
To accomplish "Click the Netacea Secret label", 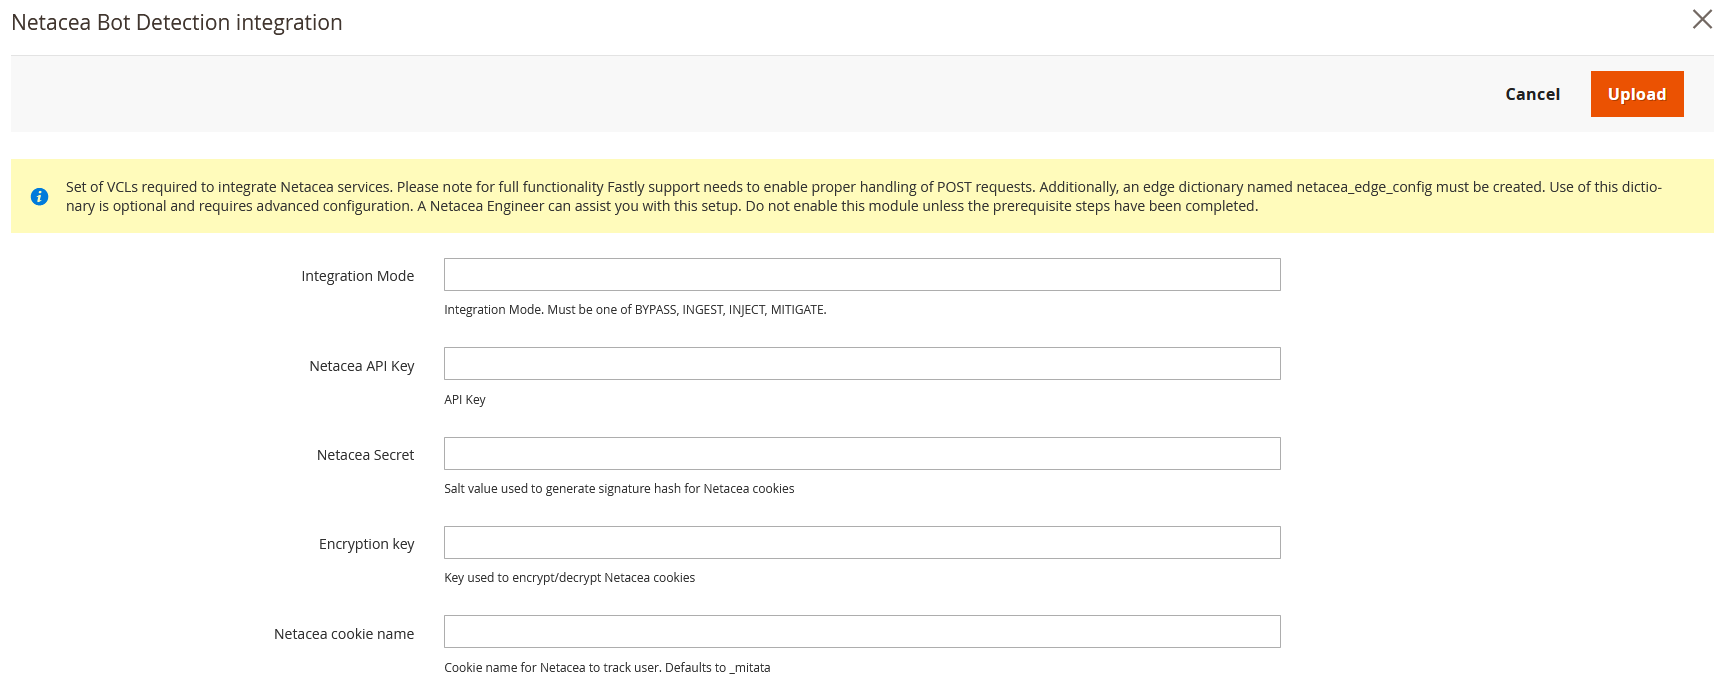I will (x=365, y=455).
